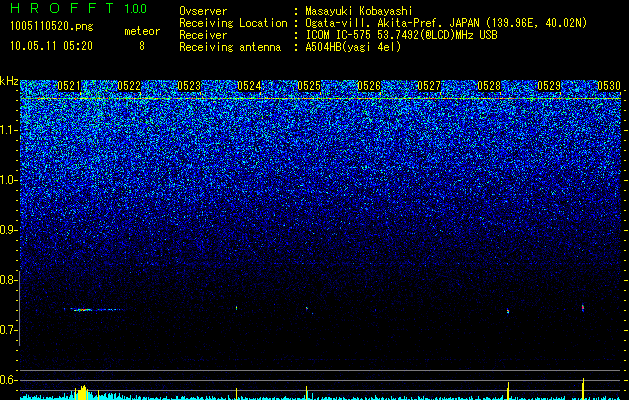Click the 1.1 kHz frequency axis label
Image resolution: width=629 pixels, height=400 pixels.
(9, 130)
